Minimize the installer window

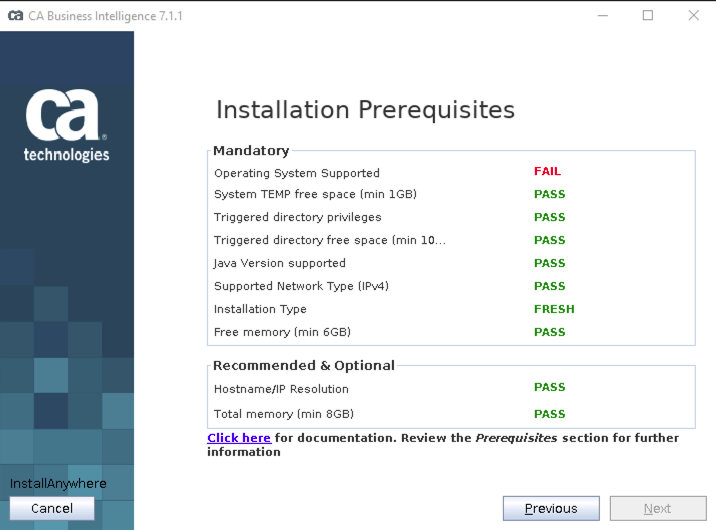pos(602,15)
